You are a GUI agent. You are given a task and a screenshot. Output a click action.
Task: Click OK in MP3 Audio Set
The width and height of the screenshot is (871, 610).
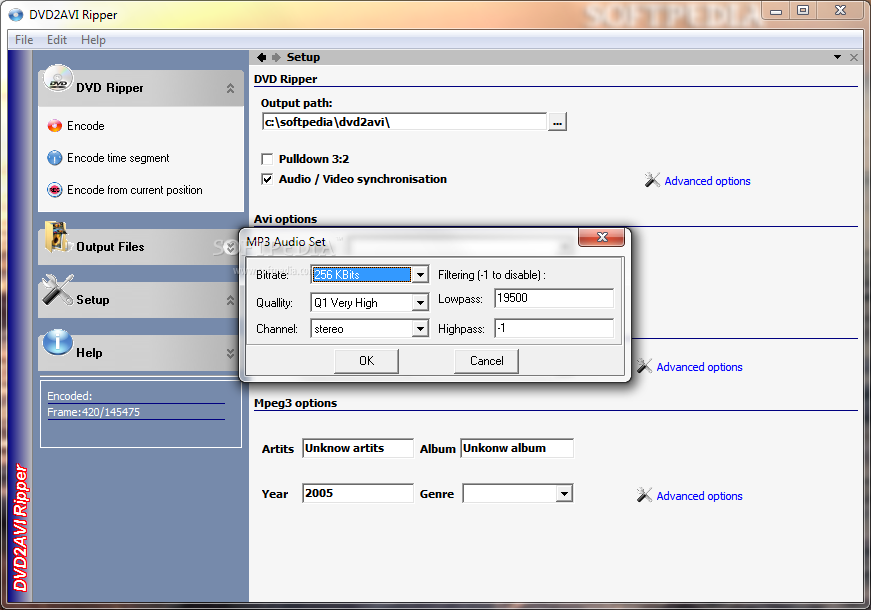point(367,361)
